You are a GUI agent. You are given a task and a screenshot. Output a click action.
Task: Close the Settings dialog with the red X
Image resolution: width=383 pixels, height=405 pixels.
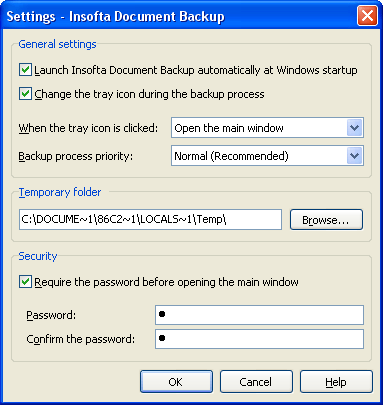pos(367,16)
